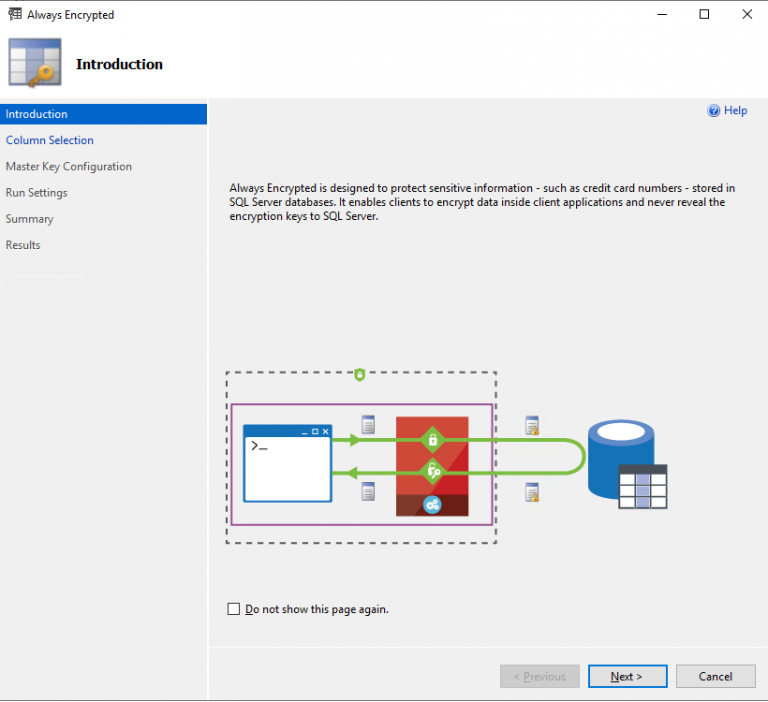Viewport: 768px width, 702px height.
Task: Click the green shield lock icon on dashed border
Action: pos(360,375)
